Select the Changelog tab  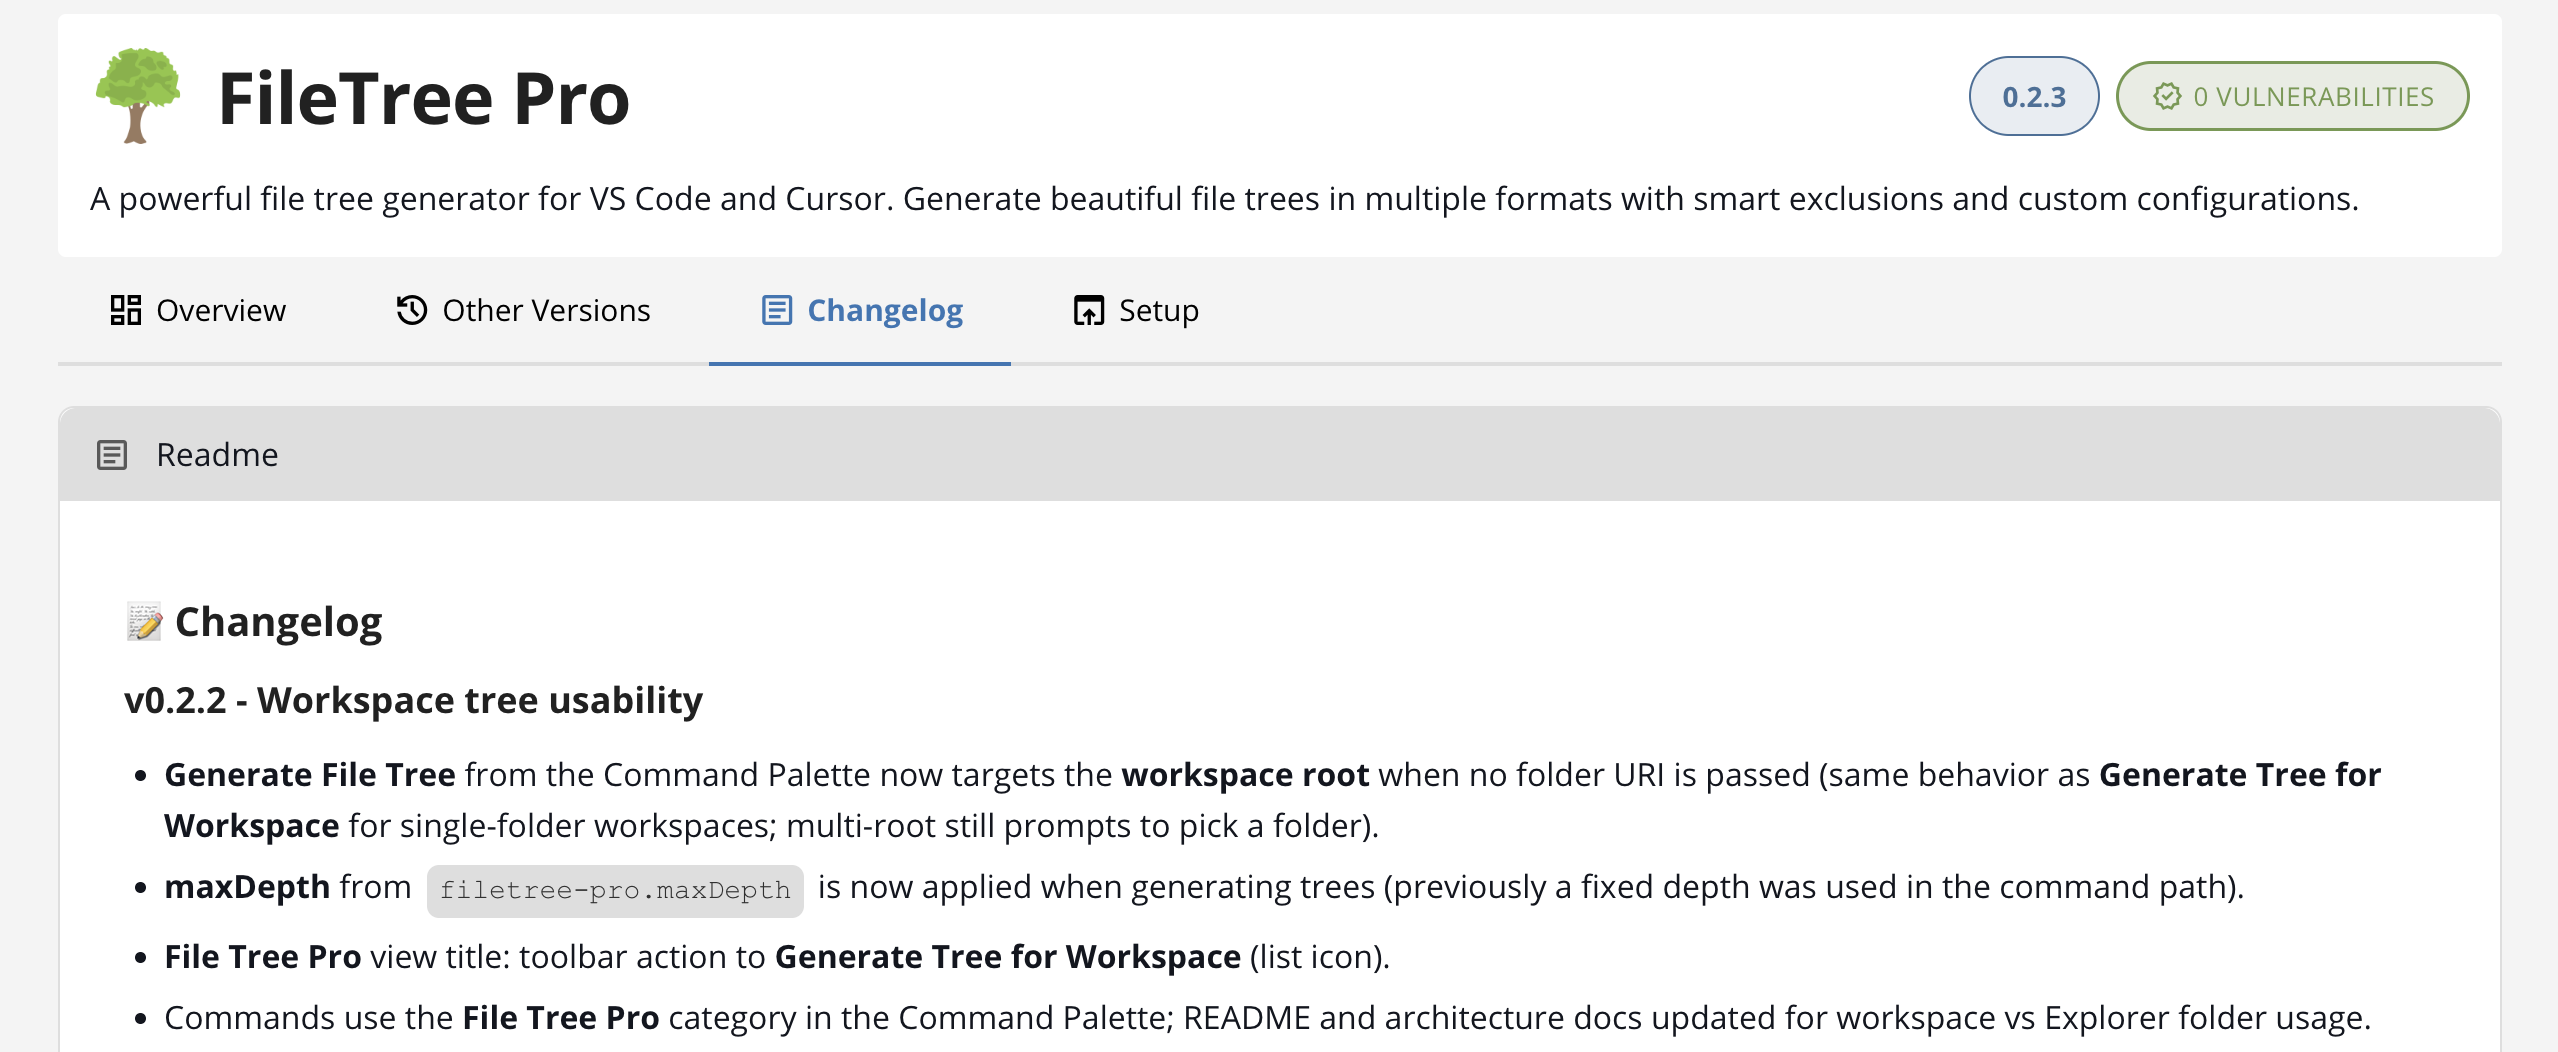[861, 310]
